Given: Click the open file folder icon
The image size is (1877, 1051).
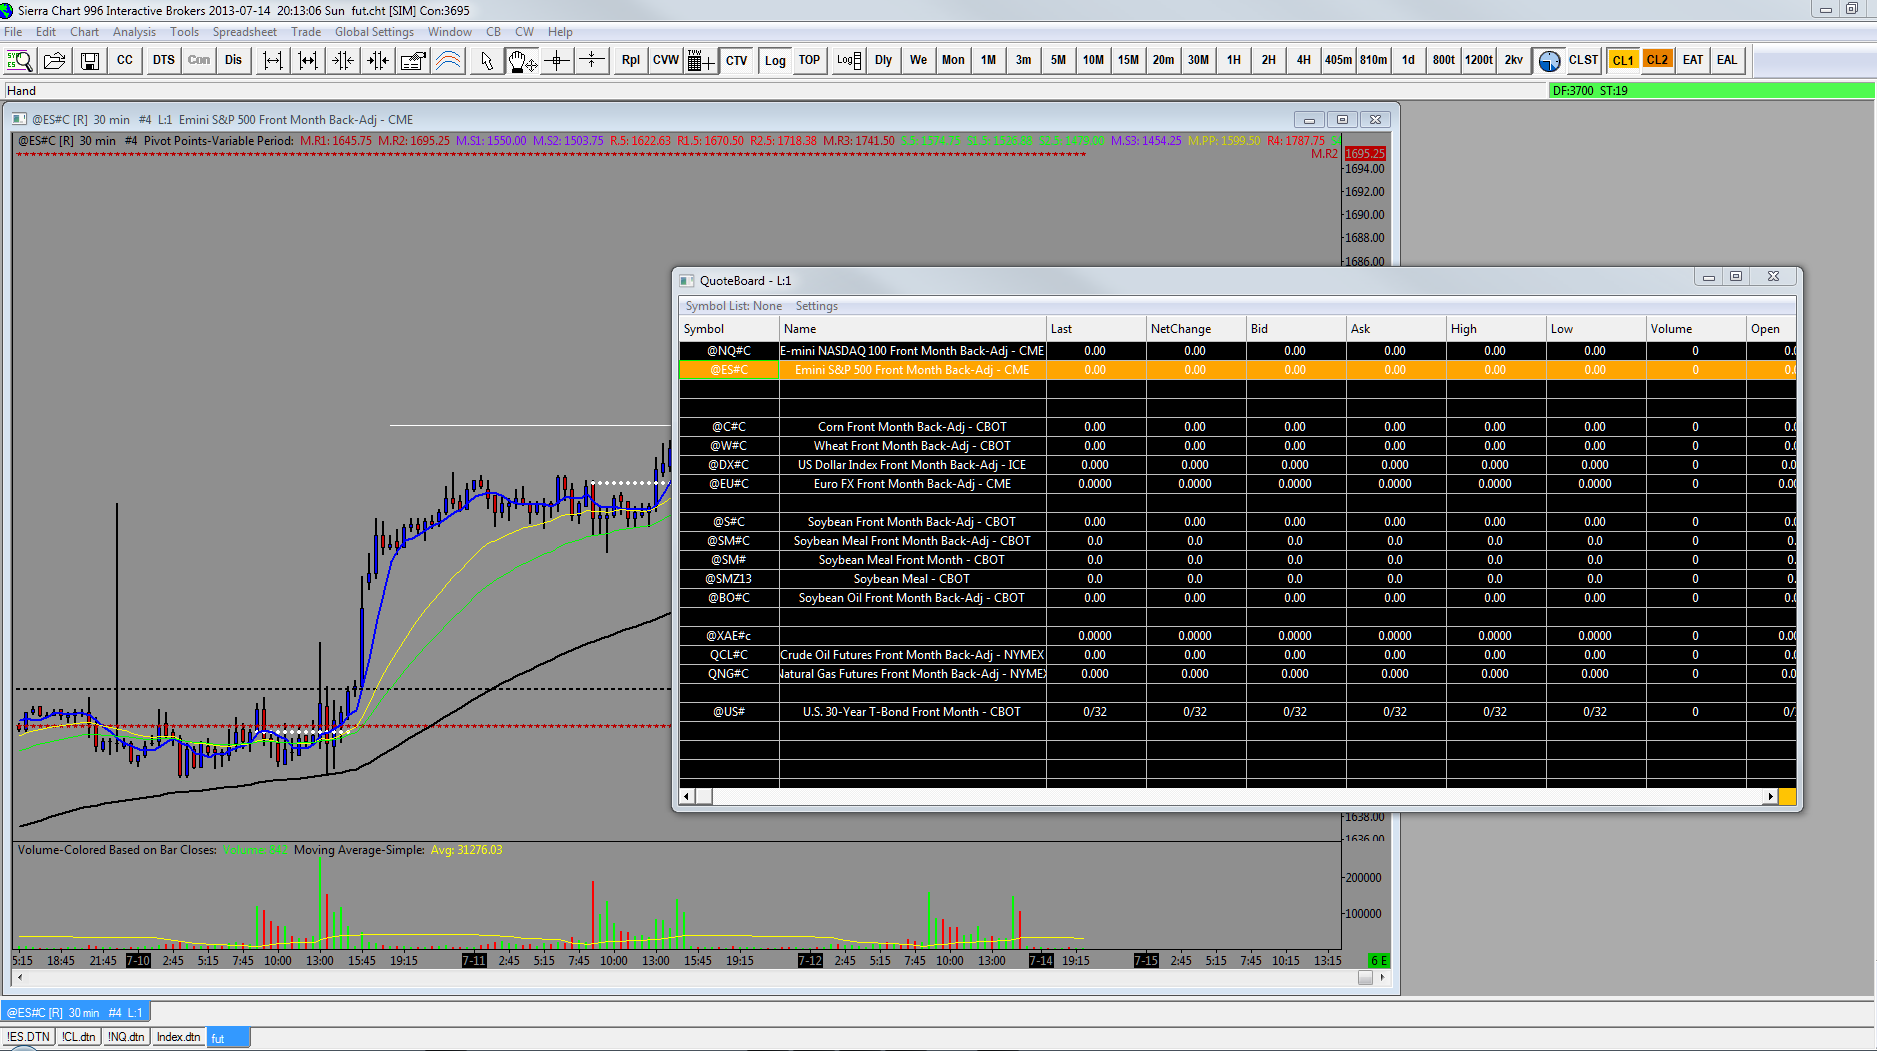Looking at the screenshot, I should point(55,61).
